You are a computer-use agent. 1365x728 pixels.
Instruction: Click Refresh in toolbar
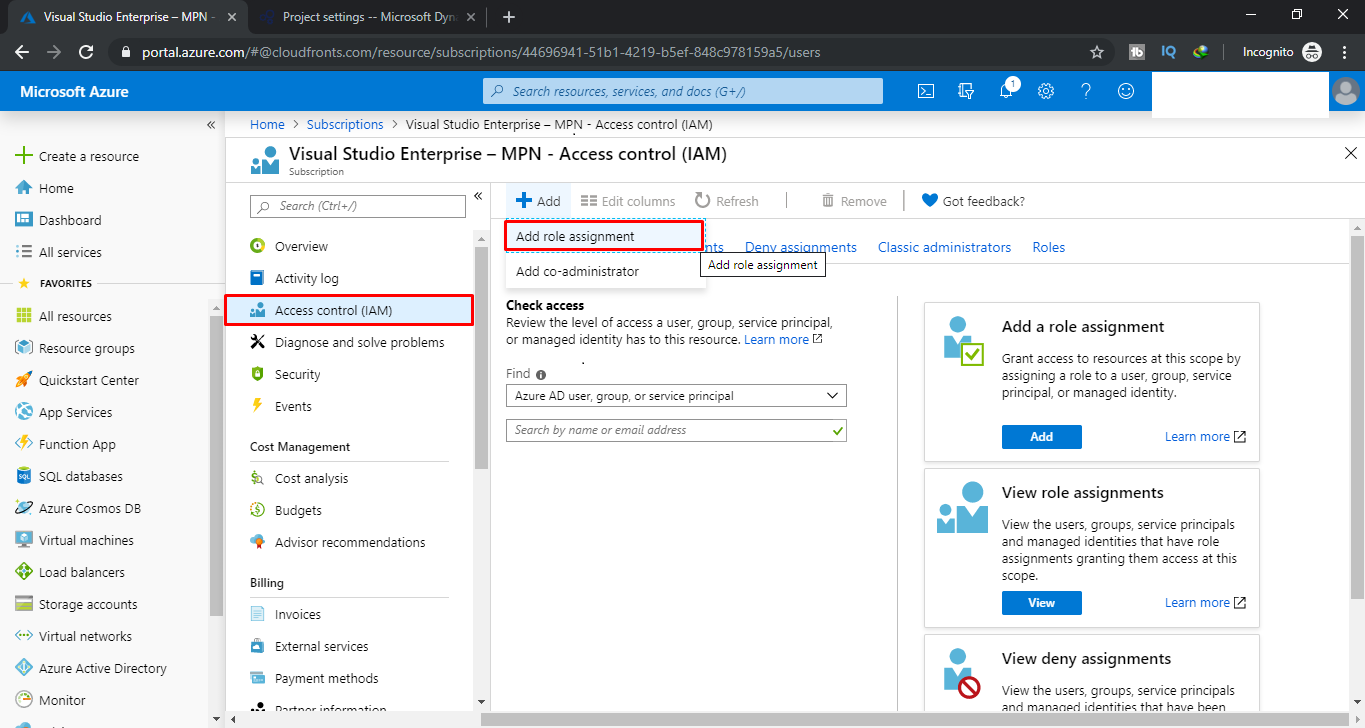[x=727, y=201]
